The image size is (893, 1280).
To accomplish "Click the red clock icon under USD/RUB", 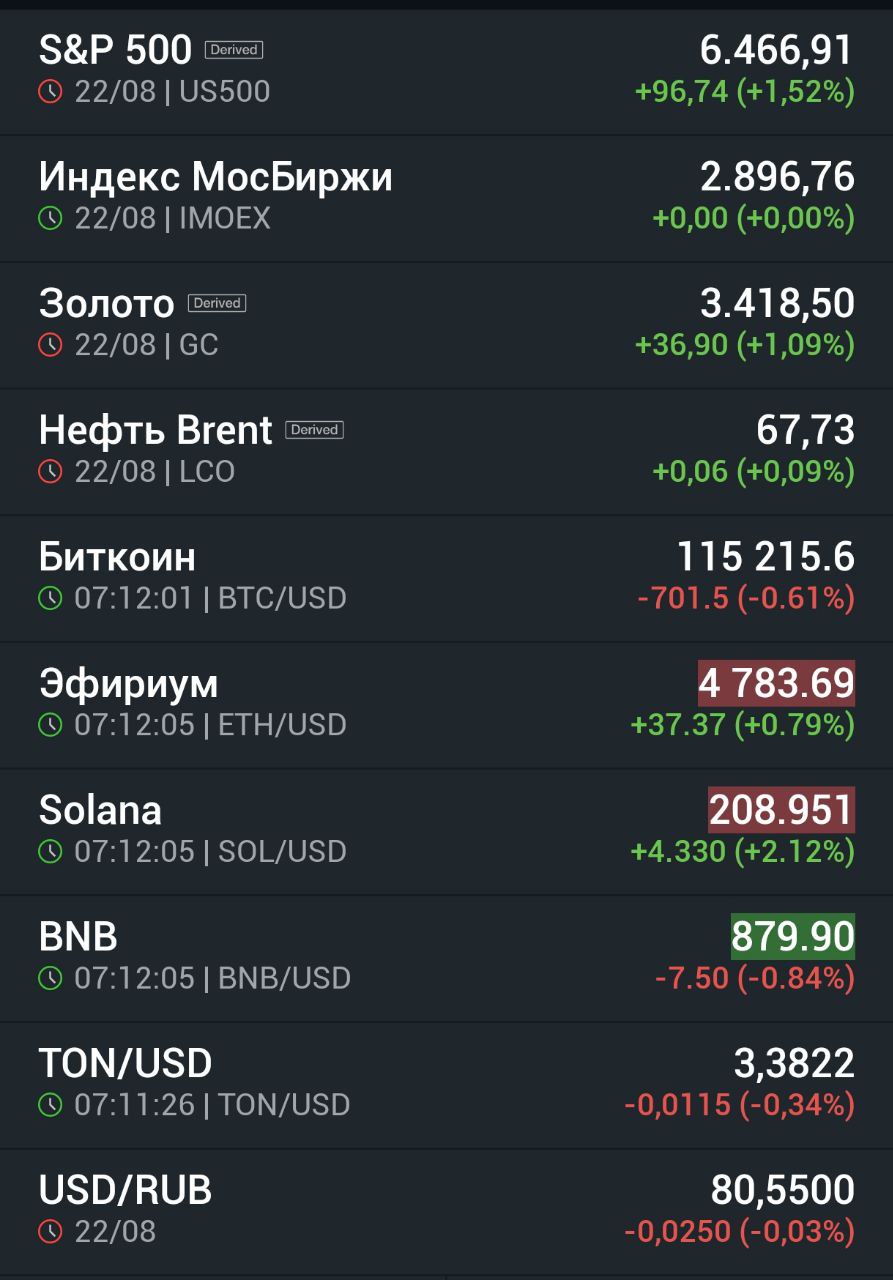I will click(50, 1231).
